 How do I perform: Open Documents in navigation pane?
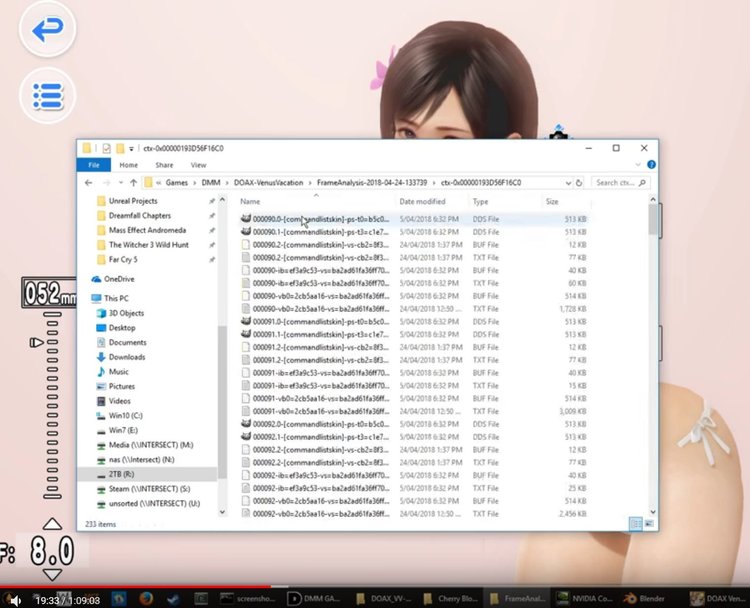127,343
